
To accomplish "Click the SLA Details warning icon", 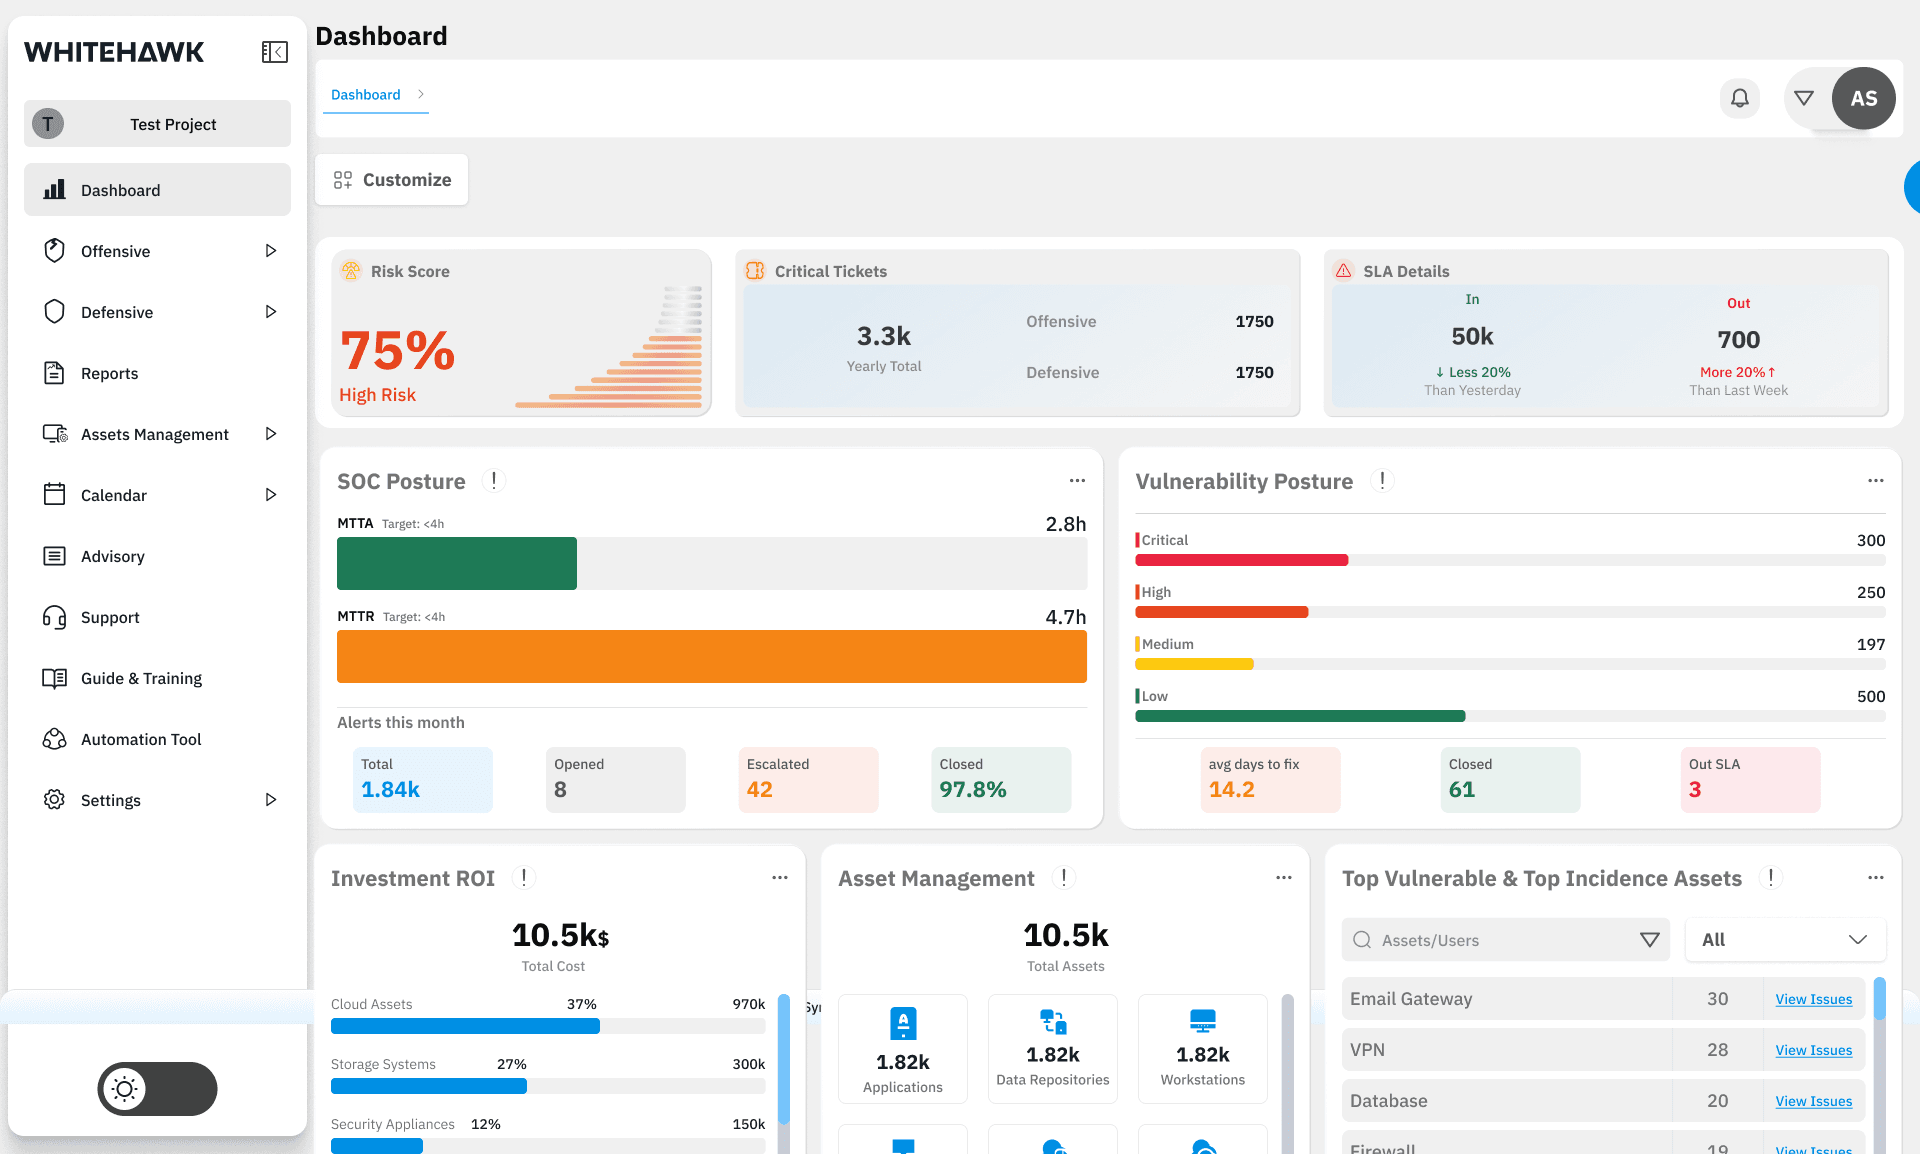I will tap(1344, 271).
